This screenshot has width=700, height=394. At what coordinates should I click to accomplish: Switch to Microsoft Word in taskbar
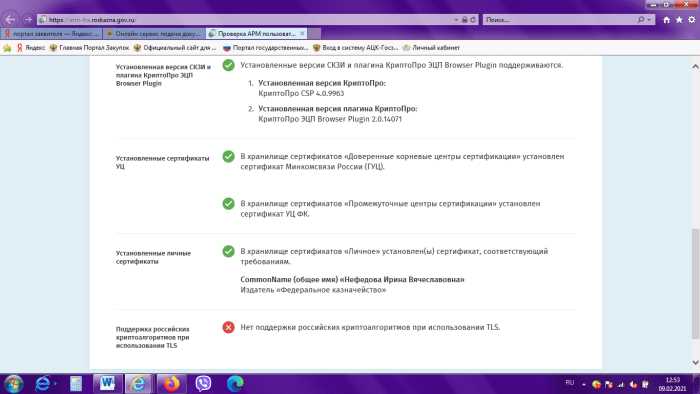[108, 384]
